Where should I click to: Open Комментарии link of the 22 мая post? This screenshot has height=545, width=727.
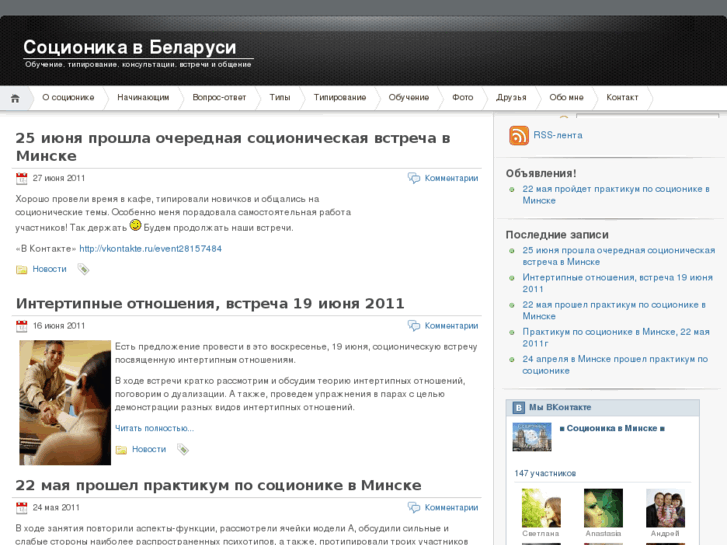pos(452,507)
